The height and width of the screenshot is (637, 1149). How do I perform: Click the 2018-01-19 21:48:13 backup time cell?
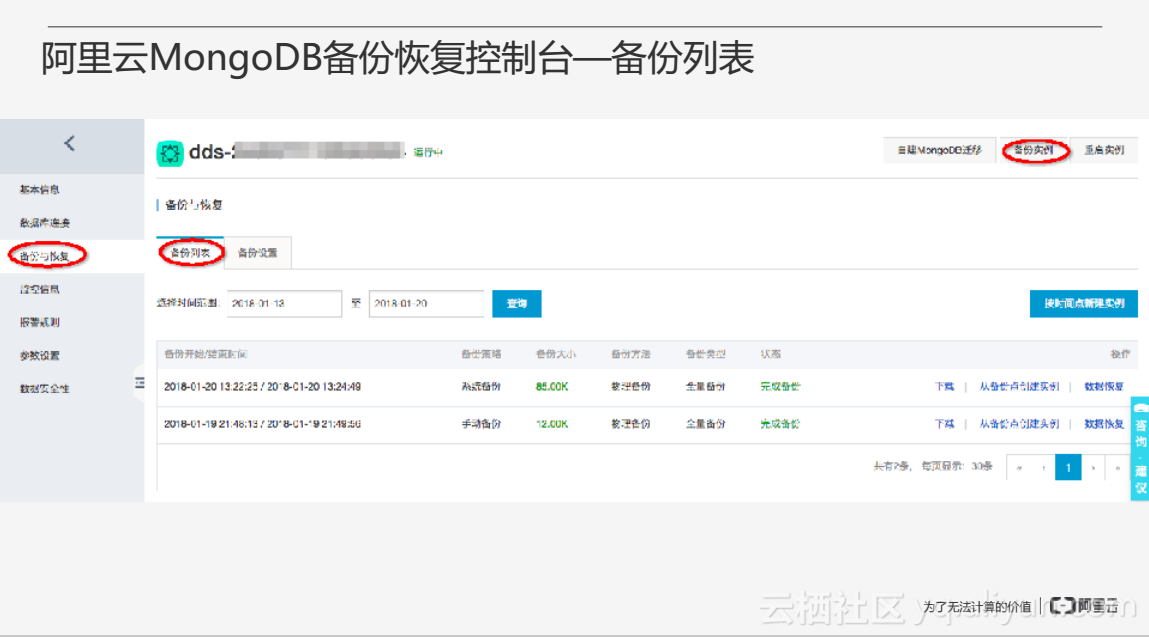[x=262, y=424]
